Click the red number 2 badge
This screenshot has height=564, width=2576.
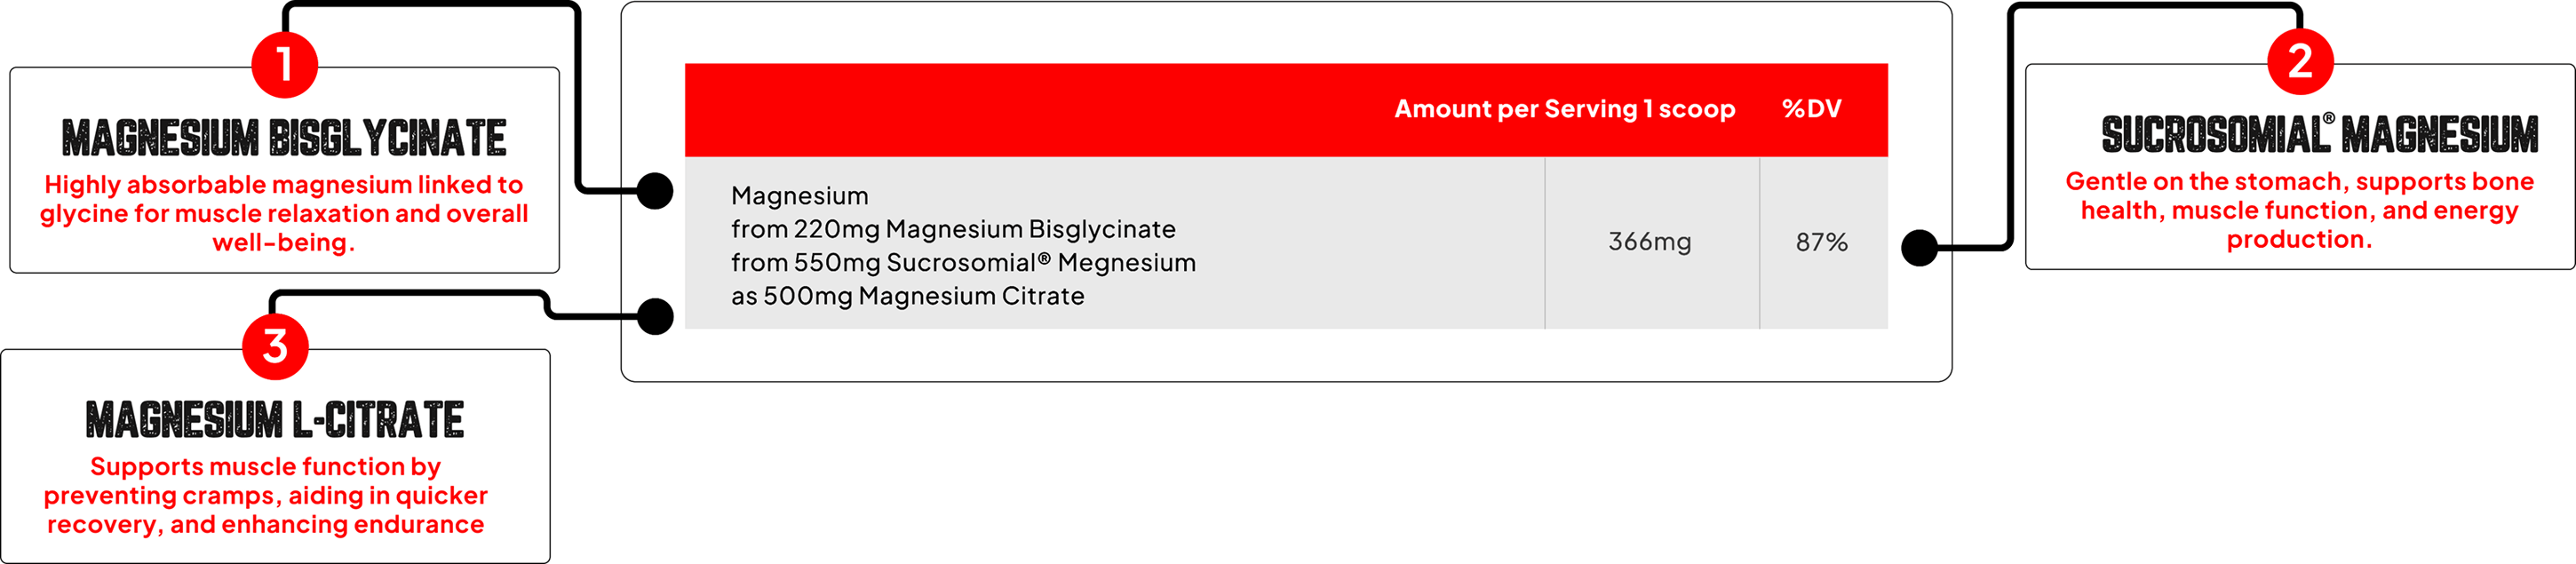click(2299, 61)
